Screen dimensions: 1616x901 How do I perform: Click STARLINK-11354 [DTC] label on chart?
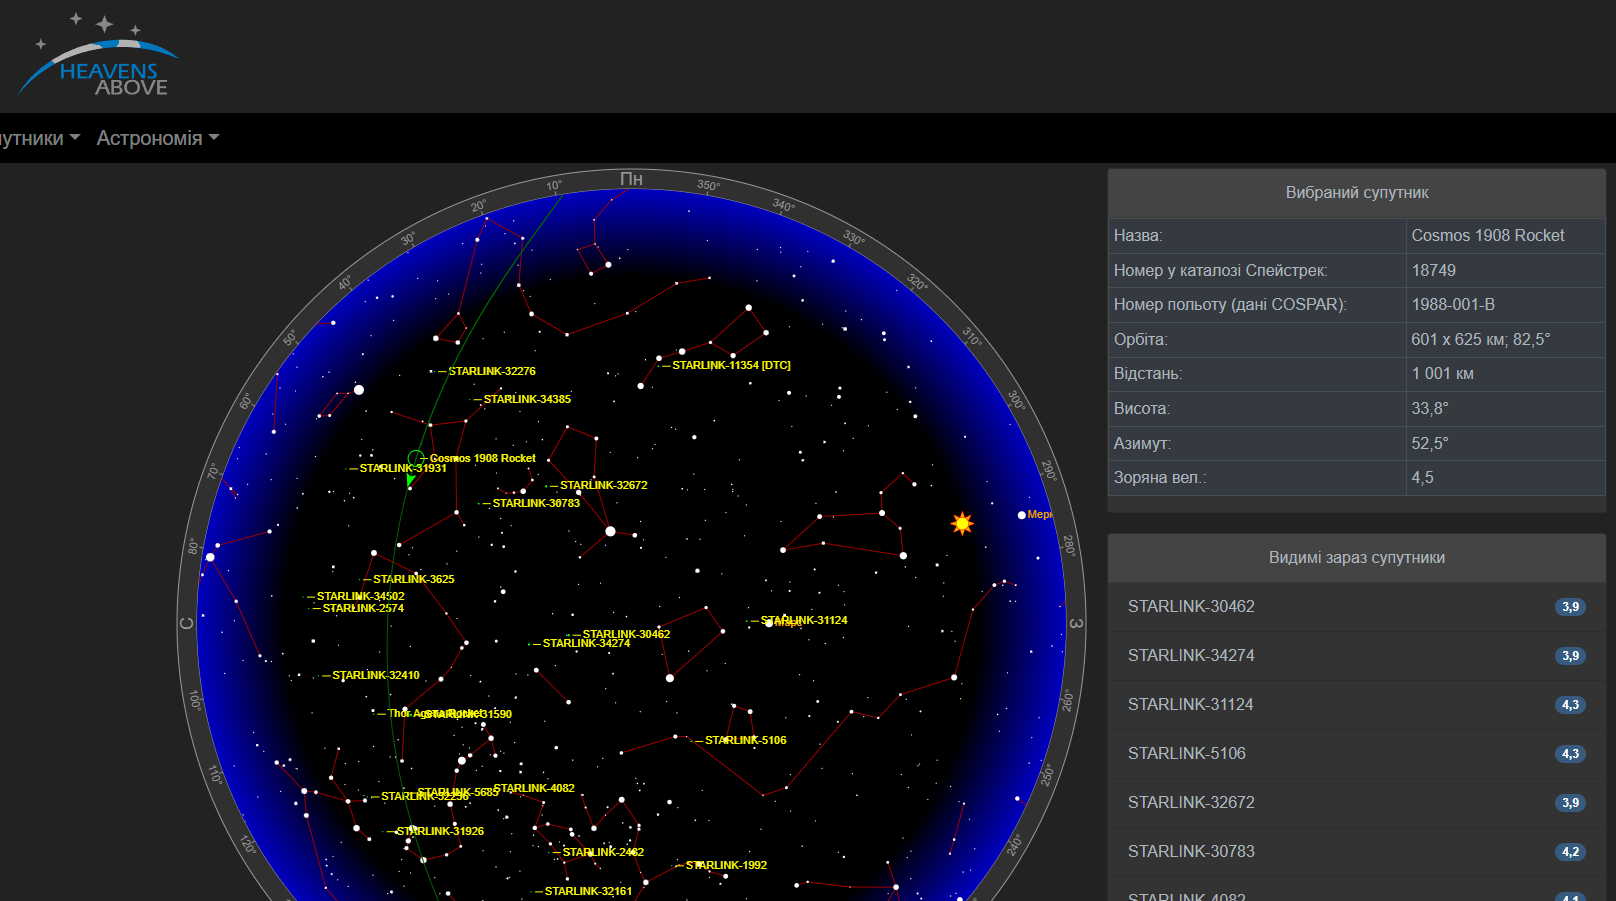731,366
